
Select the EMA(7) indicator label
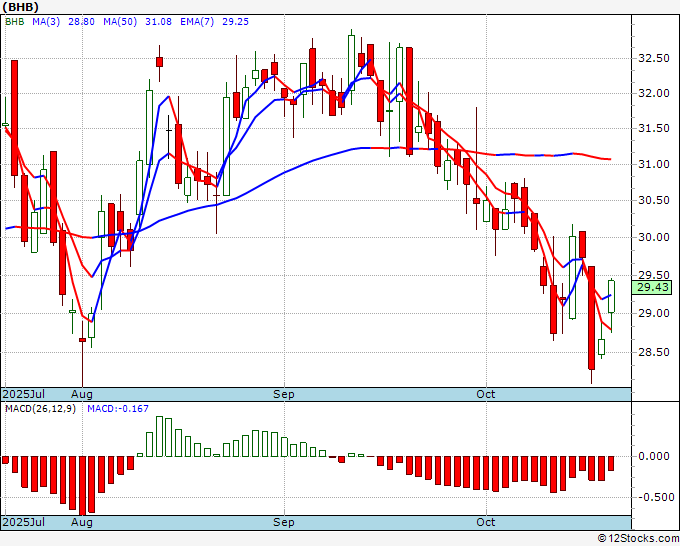pos(197,22)
